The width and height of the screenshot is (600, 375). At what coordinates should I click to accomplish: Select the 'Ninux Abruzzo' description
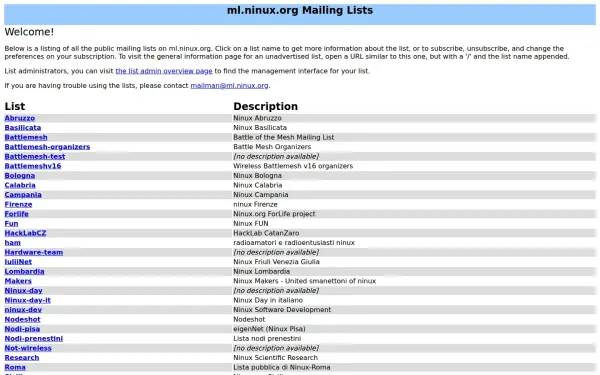tap(257, 118)
